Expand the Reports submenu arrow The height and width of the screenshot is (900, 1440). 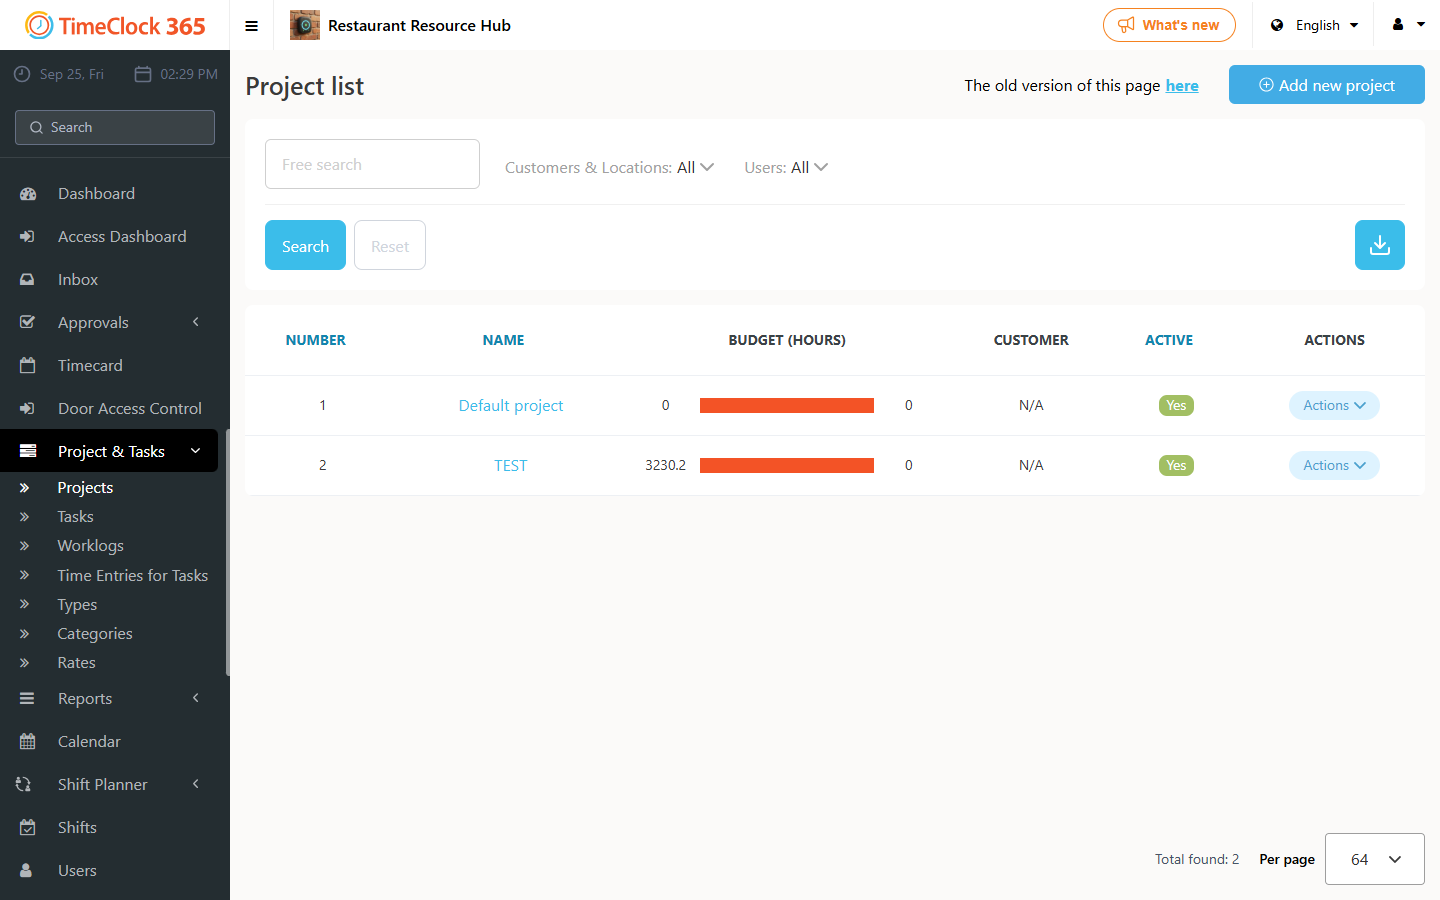(x=196, y=698)
